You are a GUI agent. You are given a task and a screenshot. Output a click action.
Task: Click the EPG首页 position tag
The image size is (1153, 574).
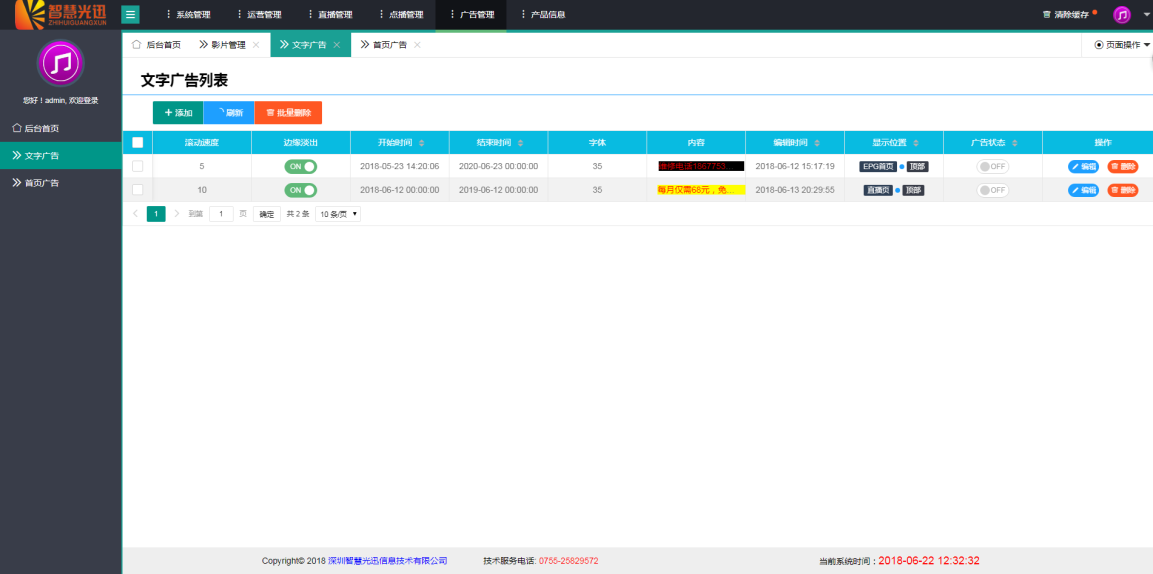point(878,166)
